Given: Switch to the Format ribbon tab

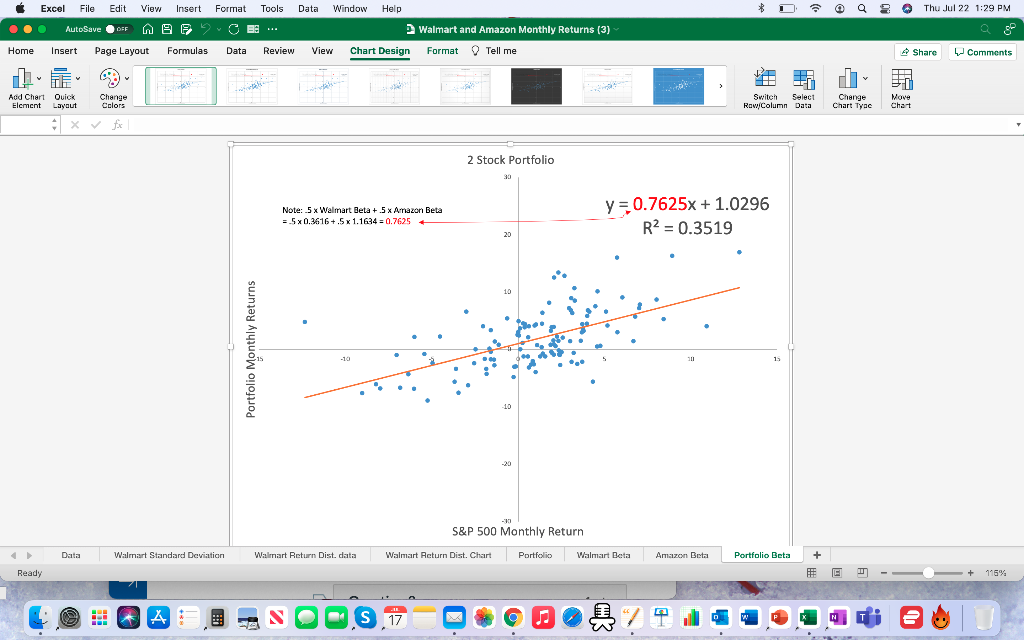Looking at the screenshot, I should (x=442, y=50).
